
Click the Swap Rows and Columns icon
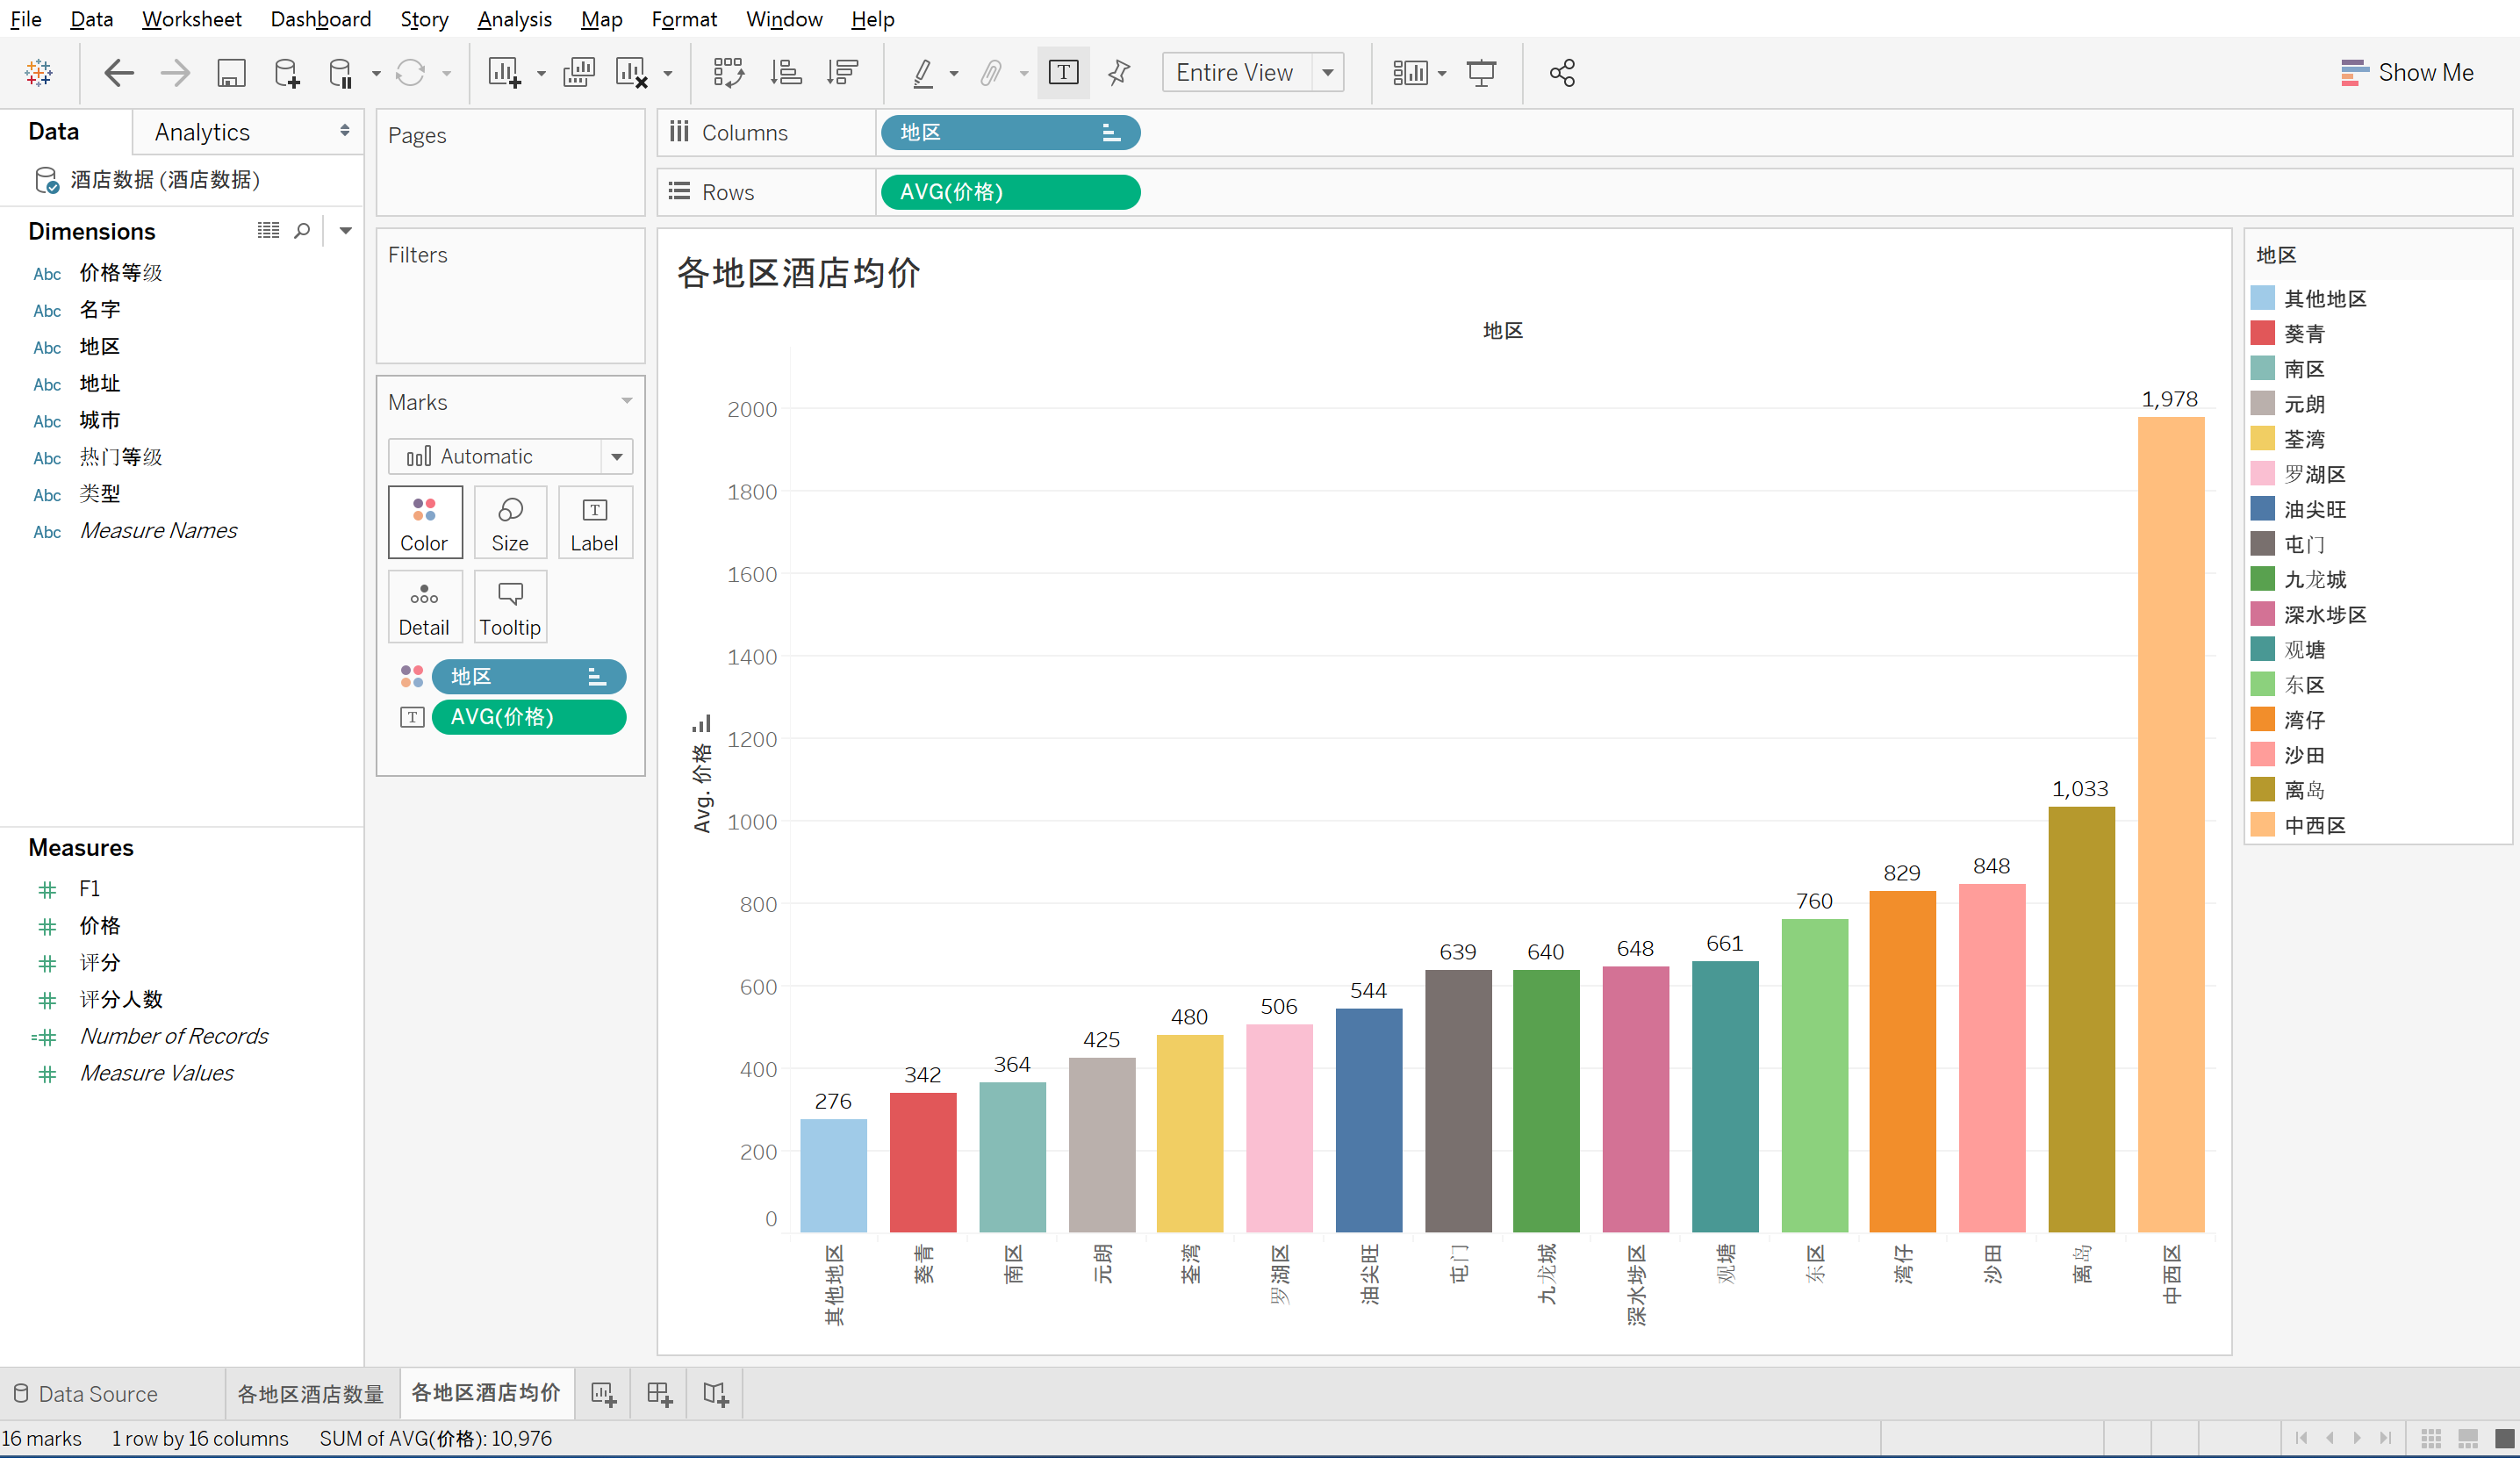coord(728,73)
